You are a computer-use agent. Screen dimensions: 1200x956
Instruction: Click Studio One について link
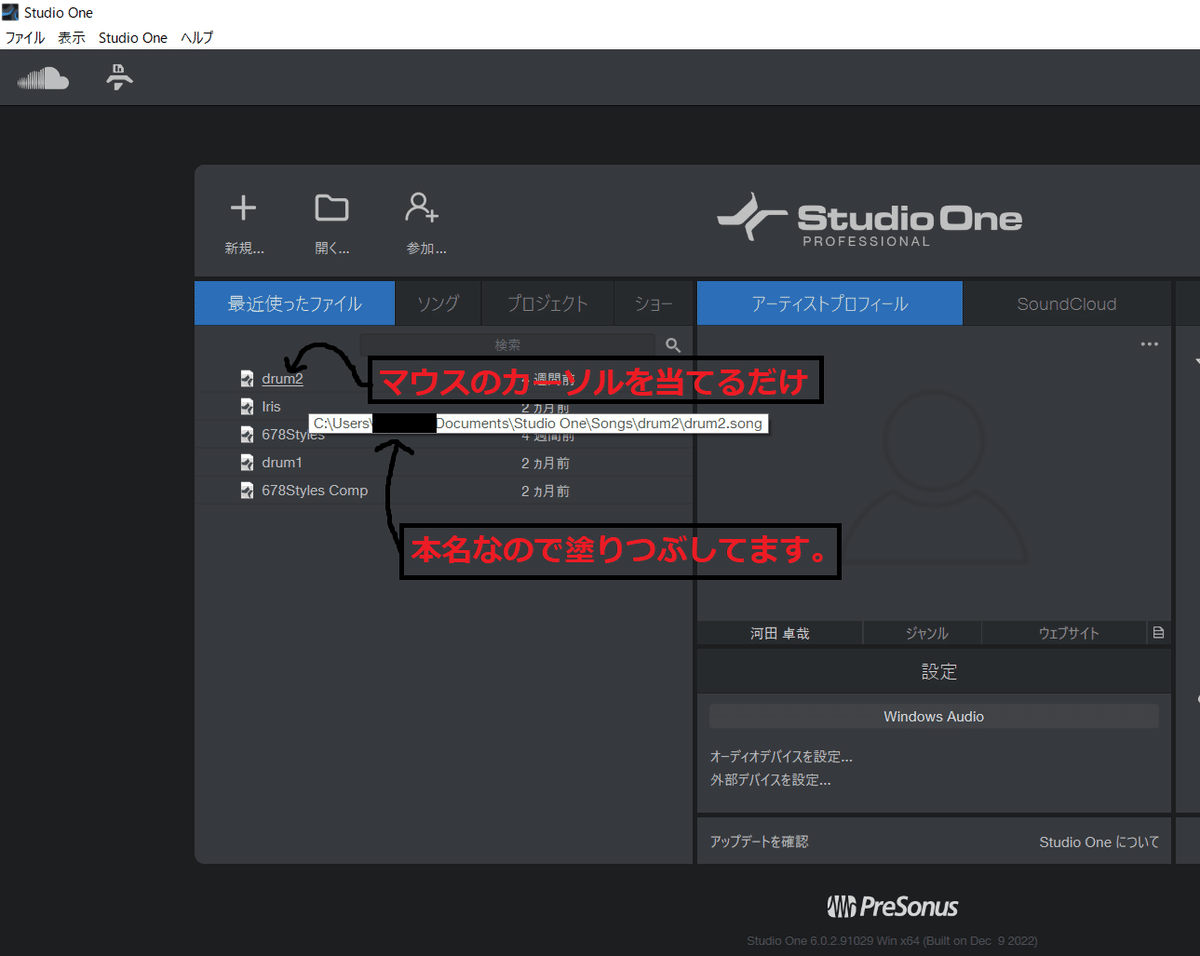click(x=1099, y=842)
